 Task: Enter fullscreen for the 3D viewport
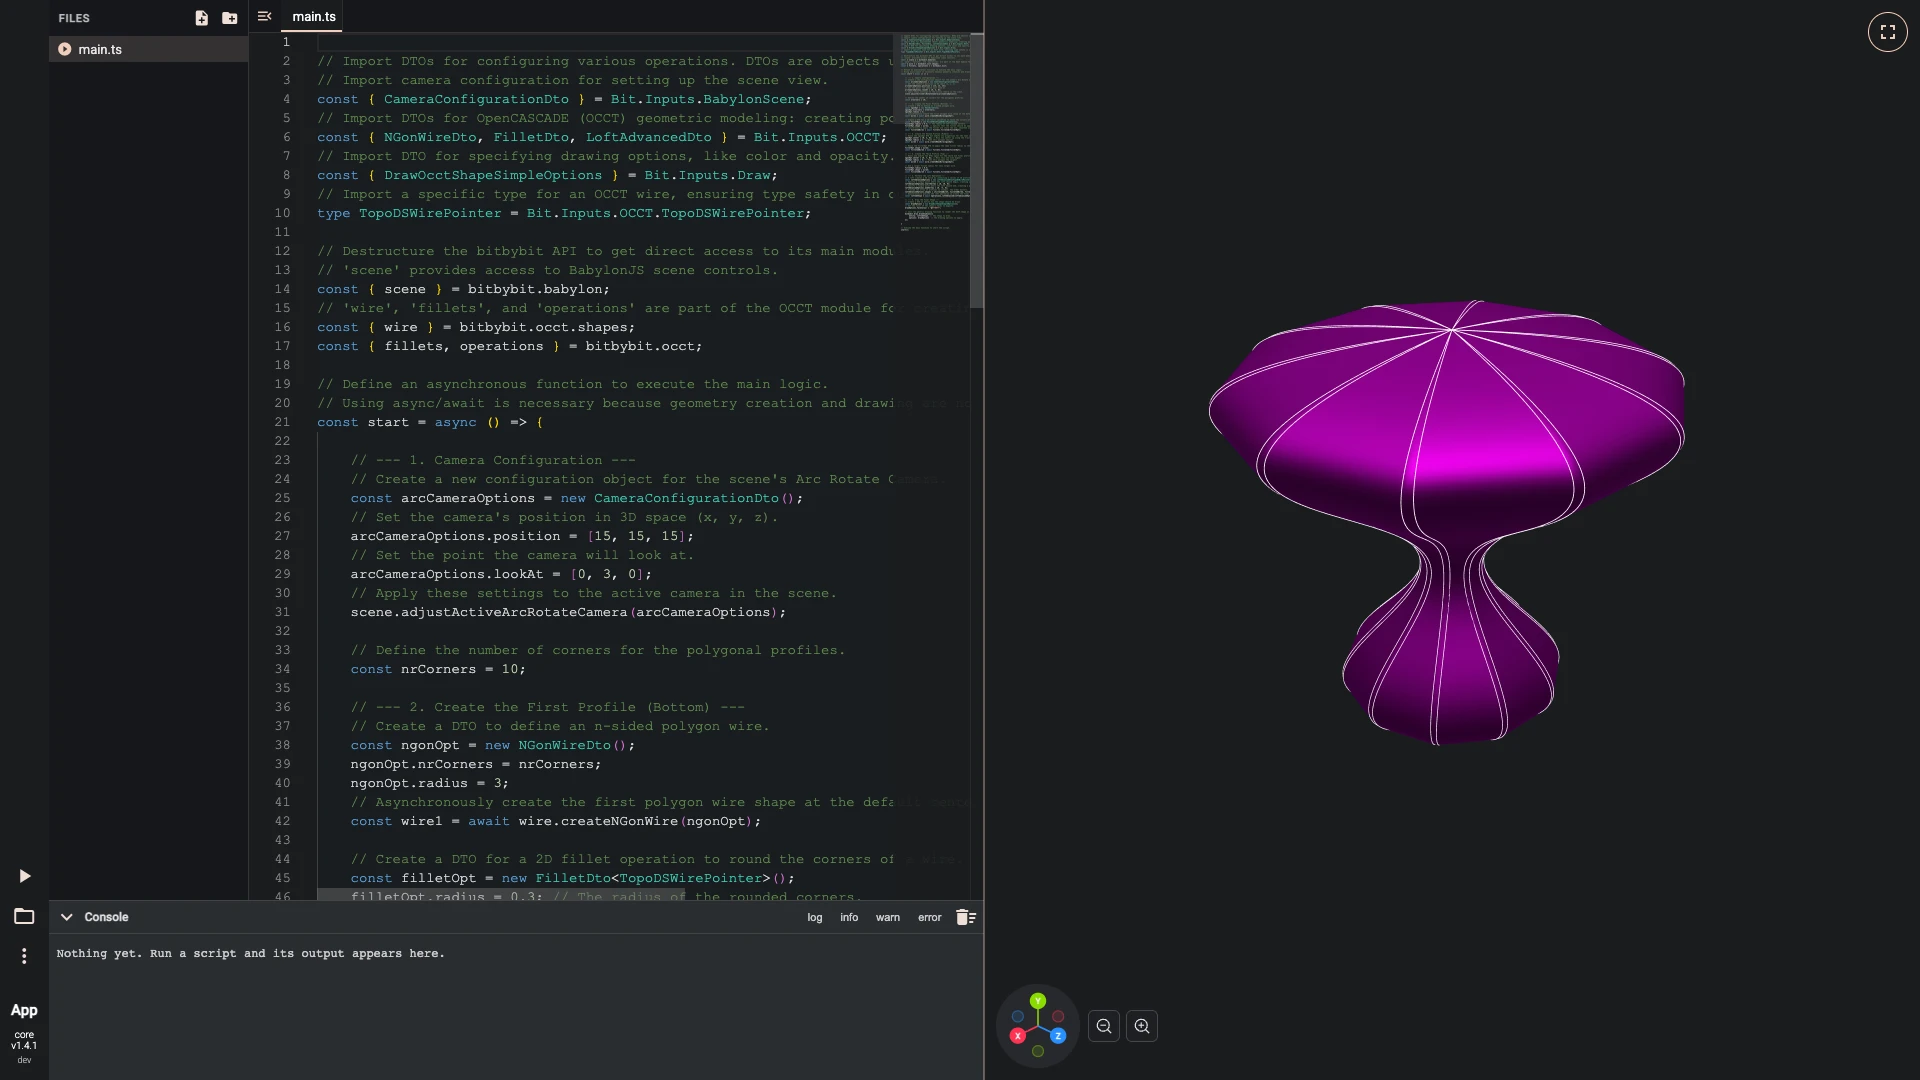1887,32
